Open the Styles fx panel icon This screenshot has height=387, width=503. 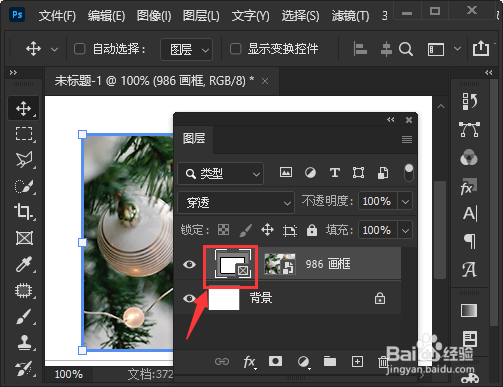point(469,186)
